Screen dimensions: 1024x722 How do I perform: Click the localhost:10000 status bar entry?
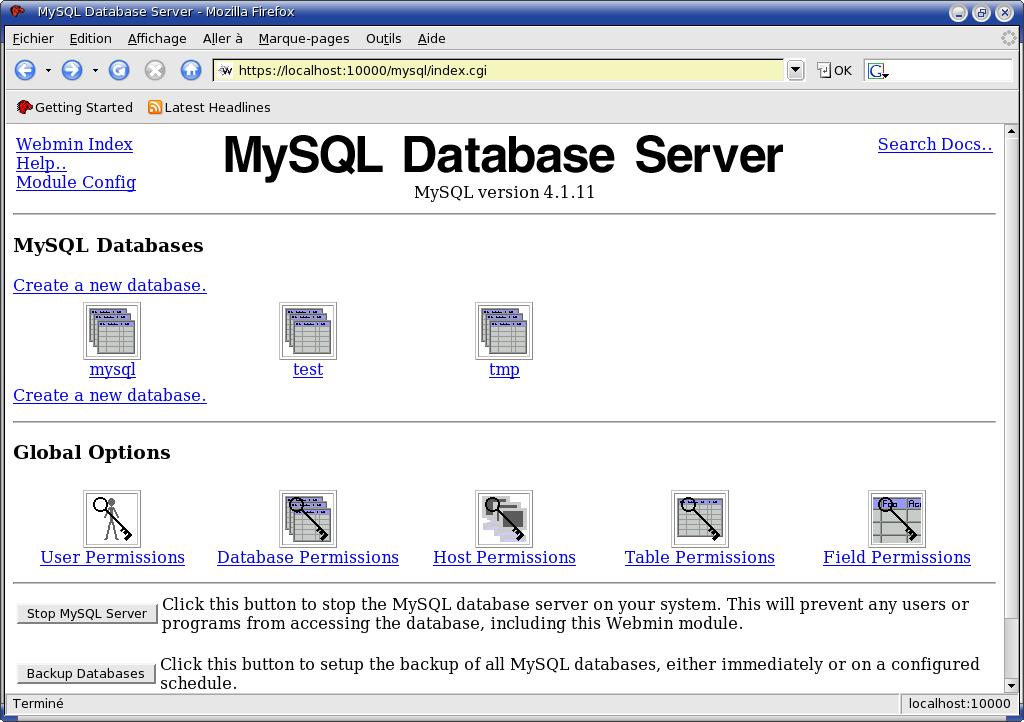[959, 704]
